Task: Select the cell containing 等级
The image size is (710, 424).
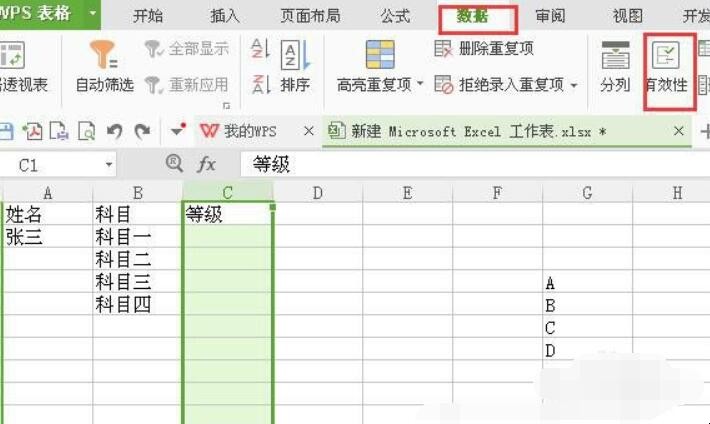Action: coord(228,214)
